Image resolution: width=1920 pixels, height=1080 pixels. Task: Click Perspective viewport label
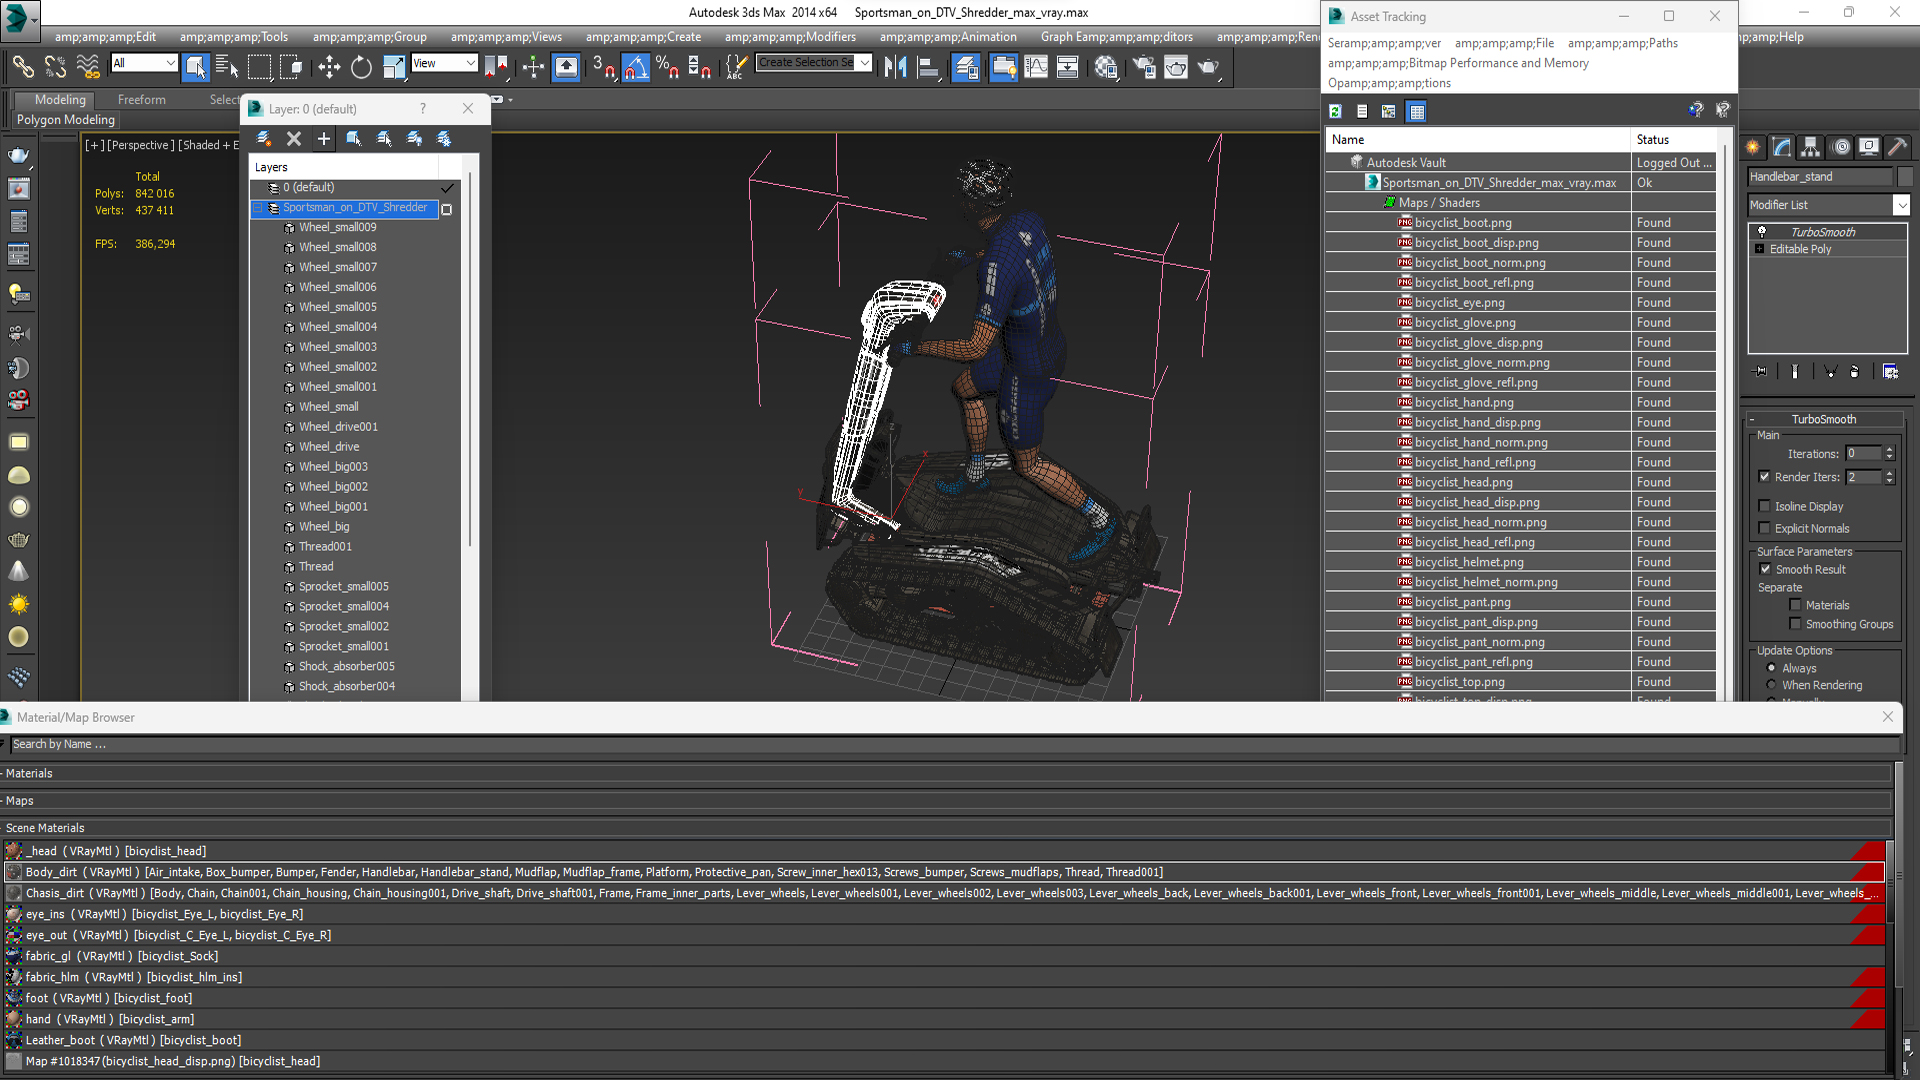140,145
